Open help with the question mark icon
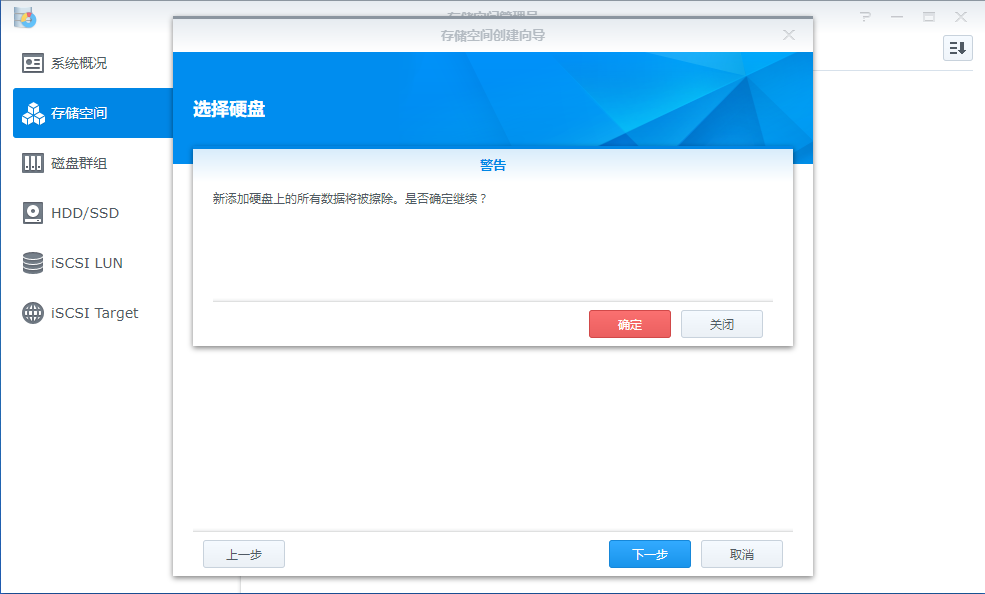985x594 pixels. pos(866,17)
